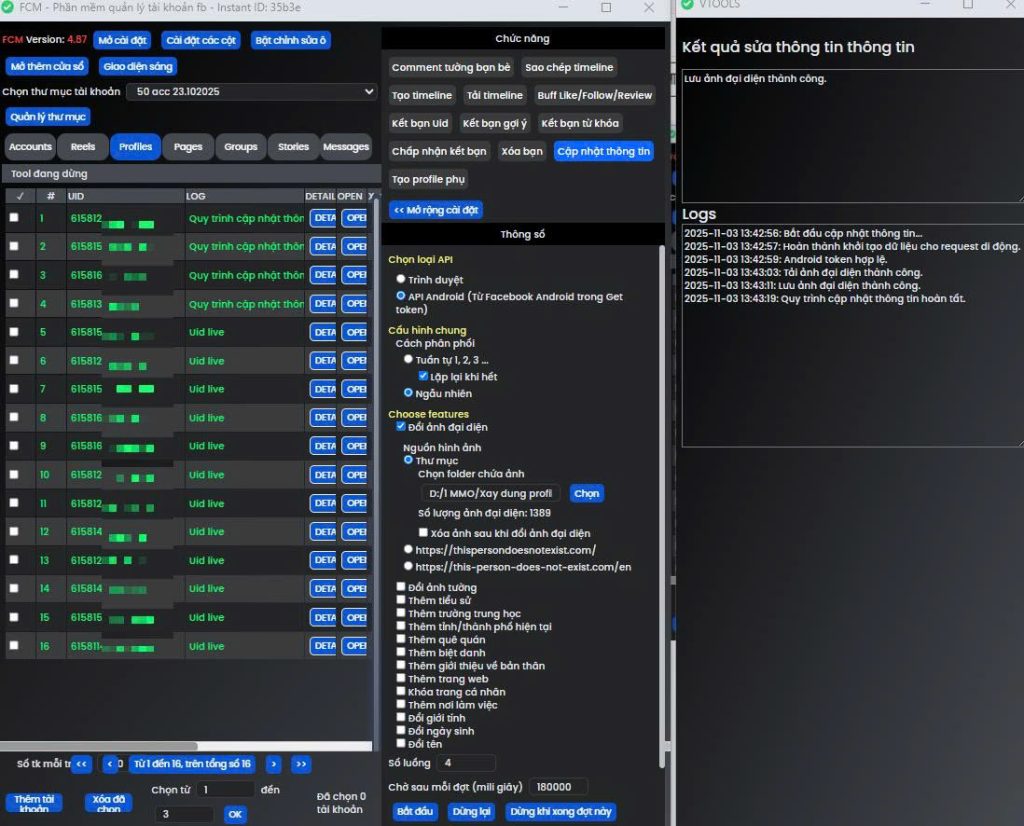Enable the Đổi ảnh tường checkbox
The width and height of the screenshot is (1024, 826).
click(x=401, y=587)
